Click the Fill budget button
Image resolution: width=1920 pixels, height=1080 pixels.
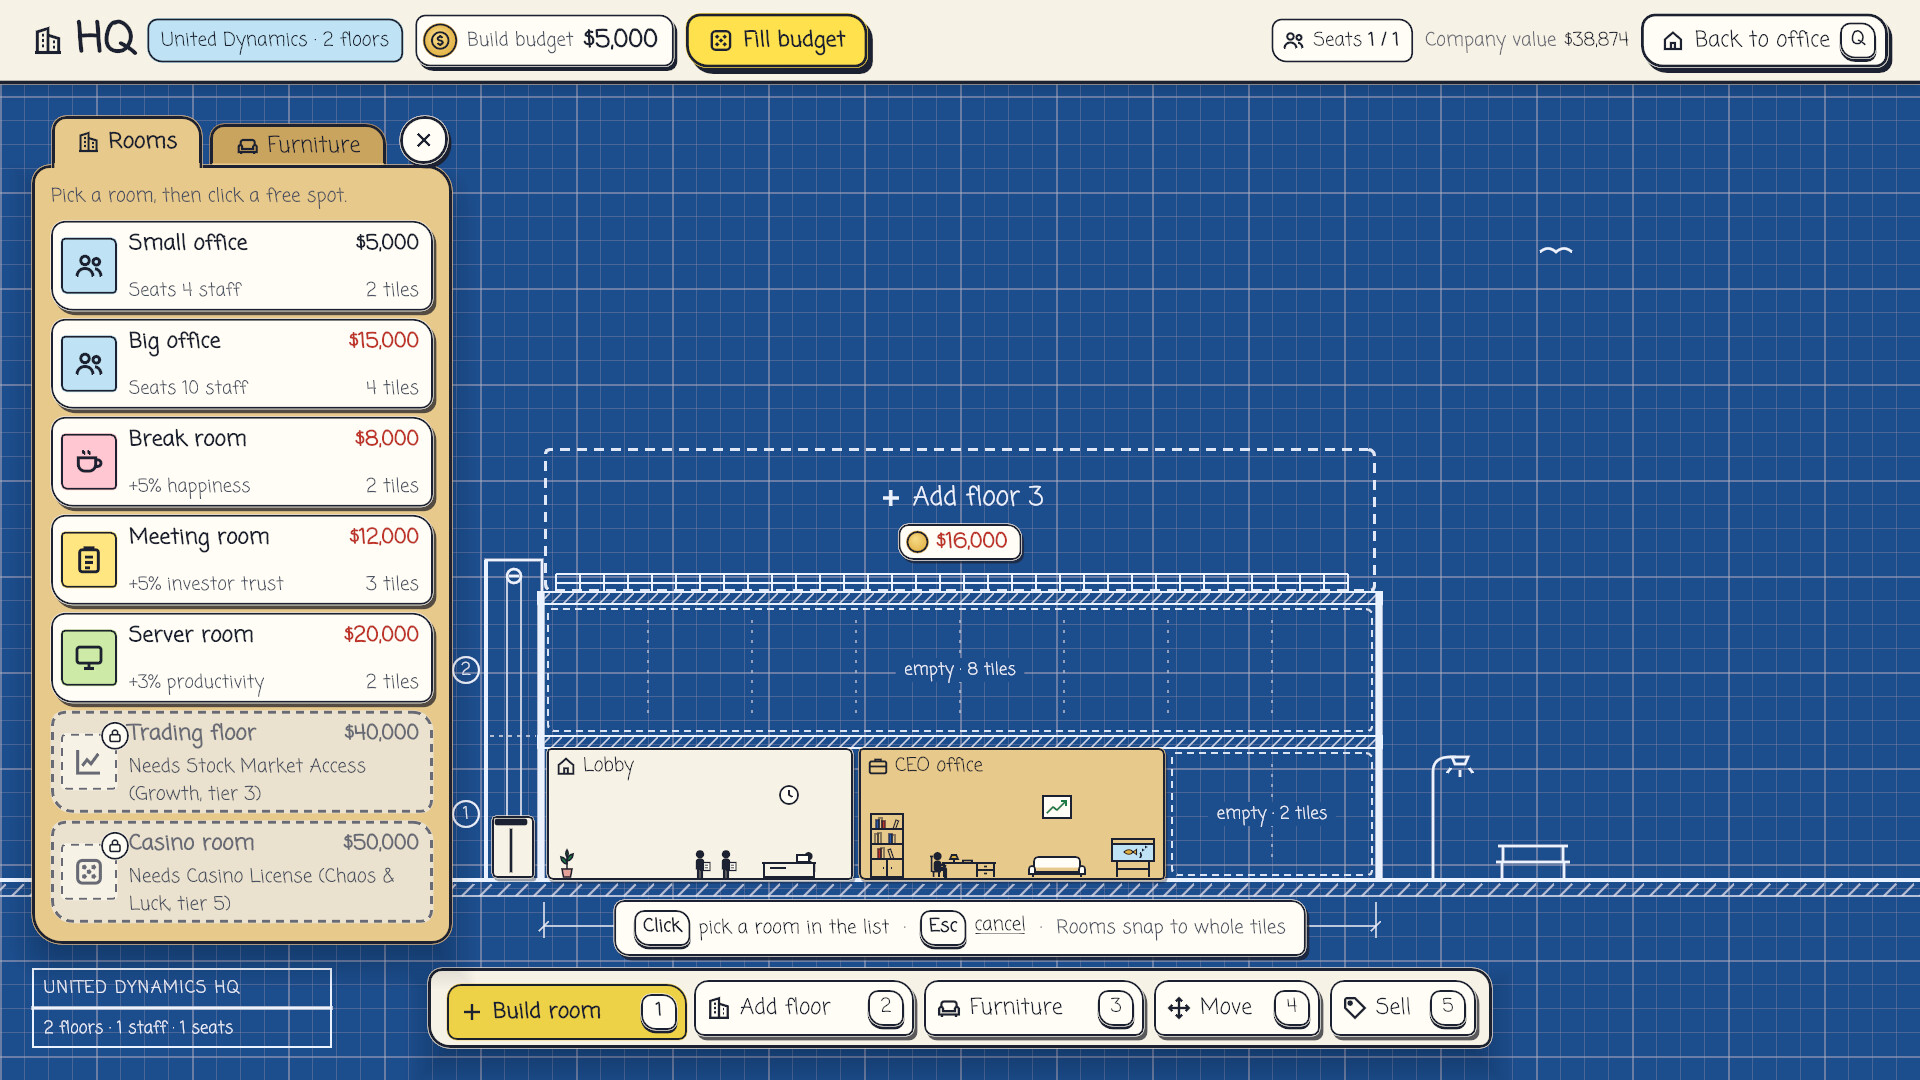coord(777,41)
